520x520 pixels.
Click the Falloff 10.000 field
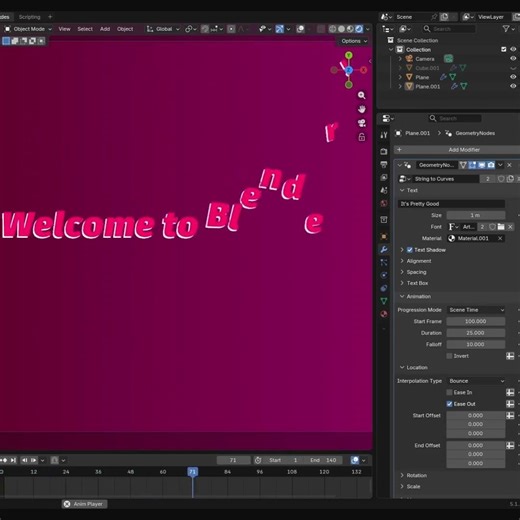[476, 344]
